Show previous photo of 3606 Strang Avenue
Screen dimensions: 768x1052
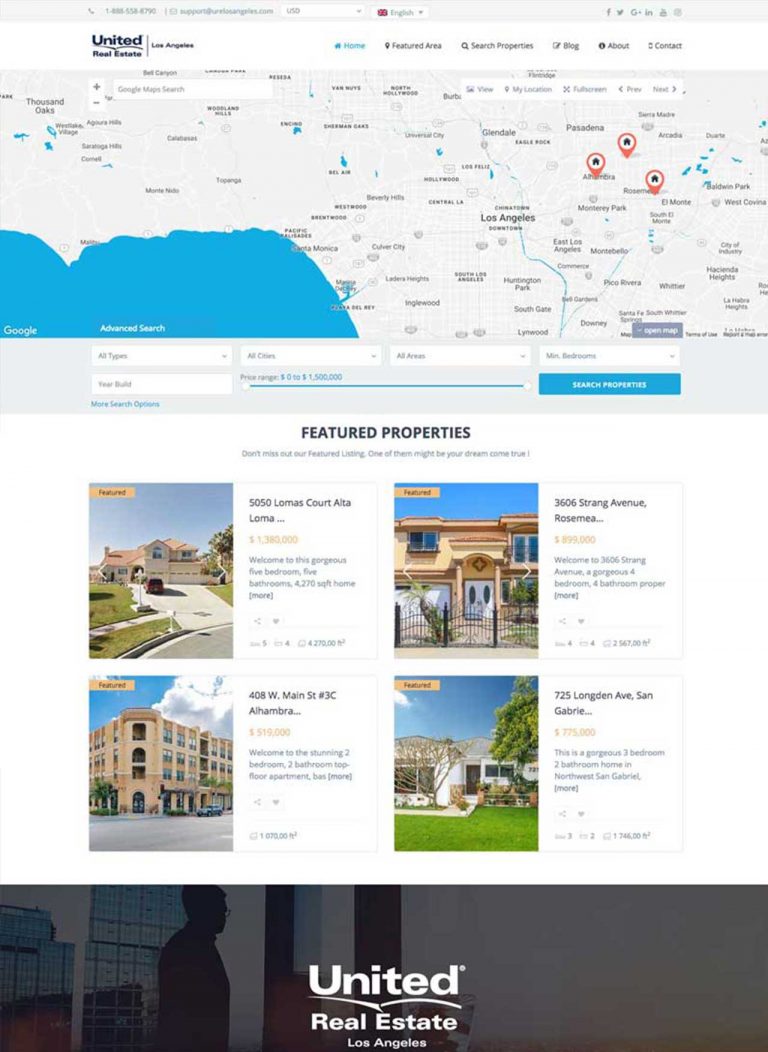tap(407, 571)
